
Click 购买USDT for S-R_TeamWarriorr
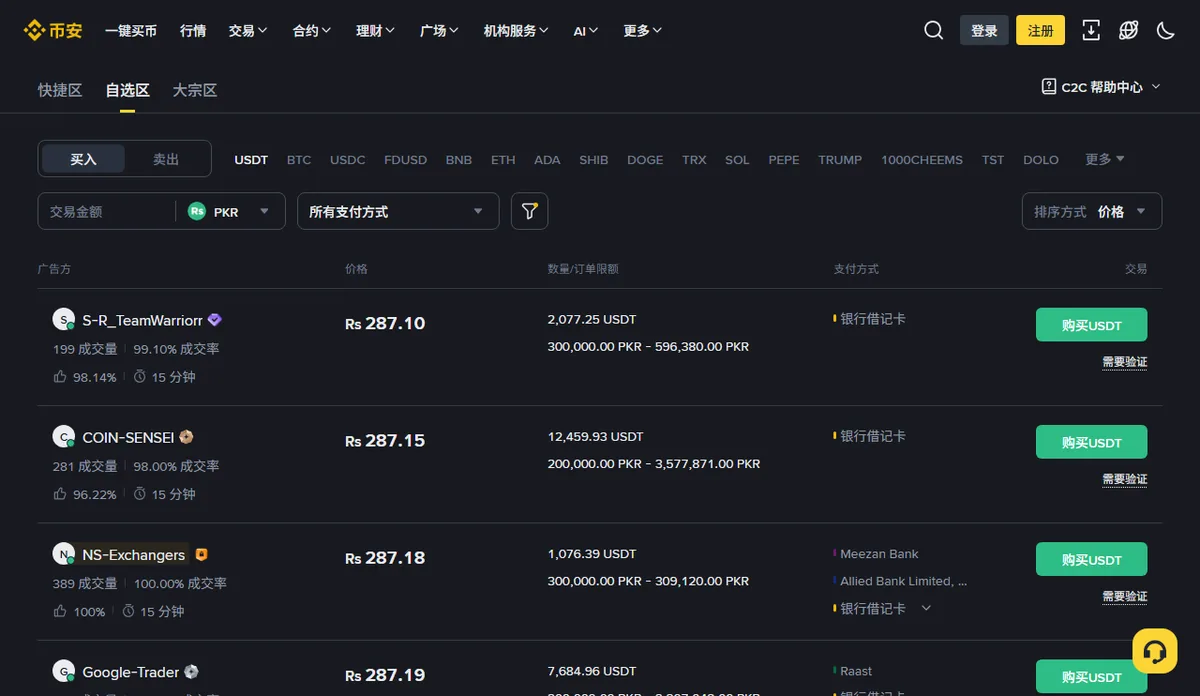pyautogui.click(x=1091, y=325)
